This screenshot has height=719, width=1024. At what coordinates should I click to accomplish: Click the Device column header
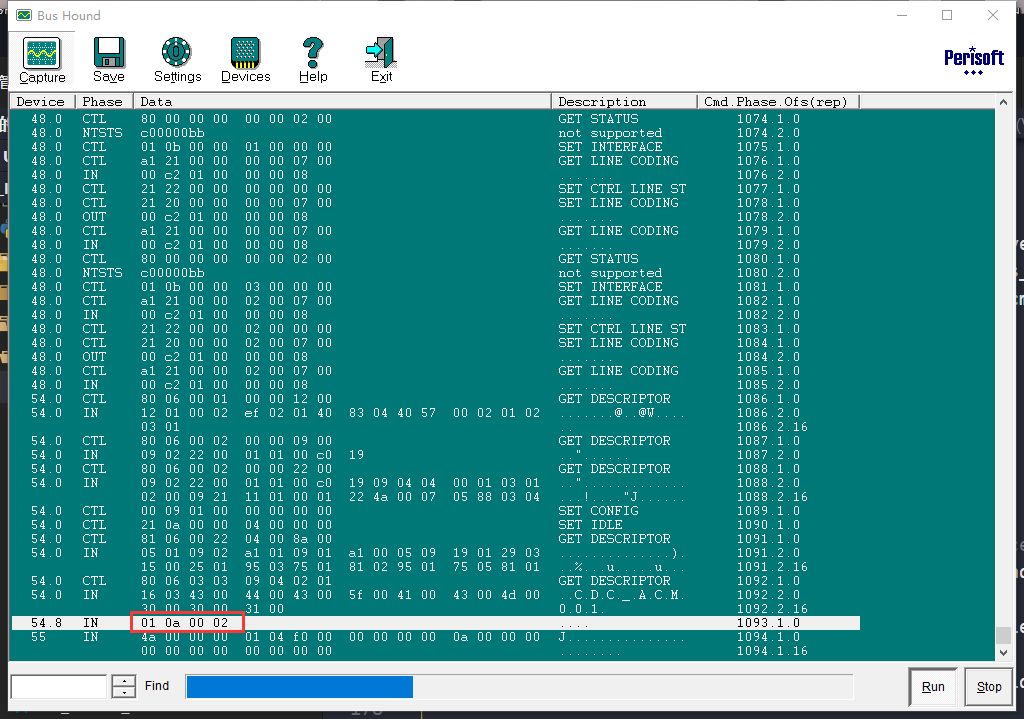click(41, 102)
